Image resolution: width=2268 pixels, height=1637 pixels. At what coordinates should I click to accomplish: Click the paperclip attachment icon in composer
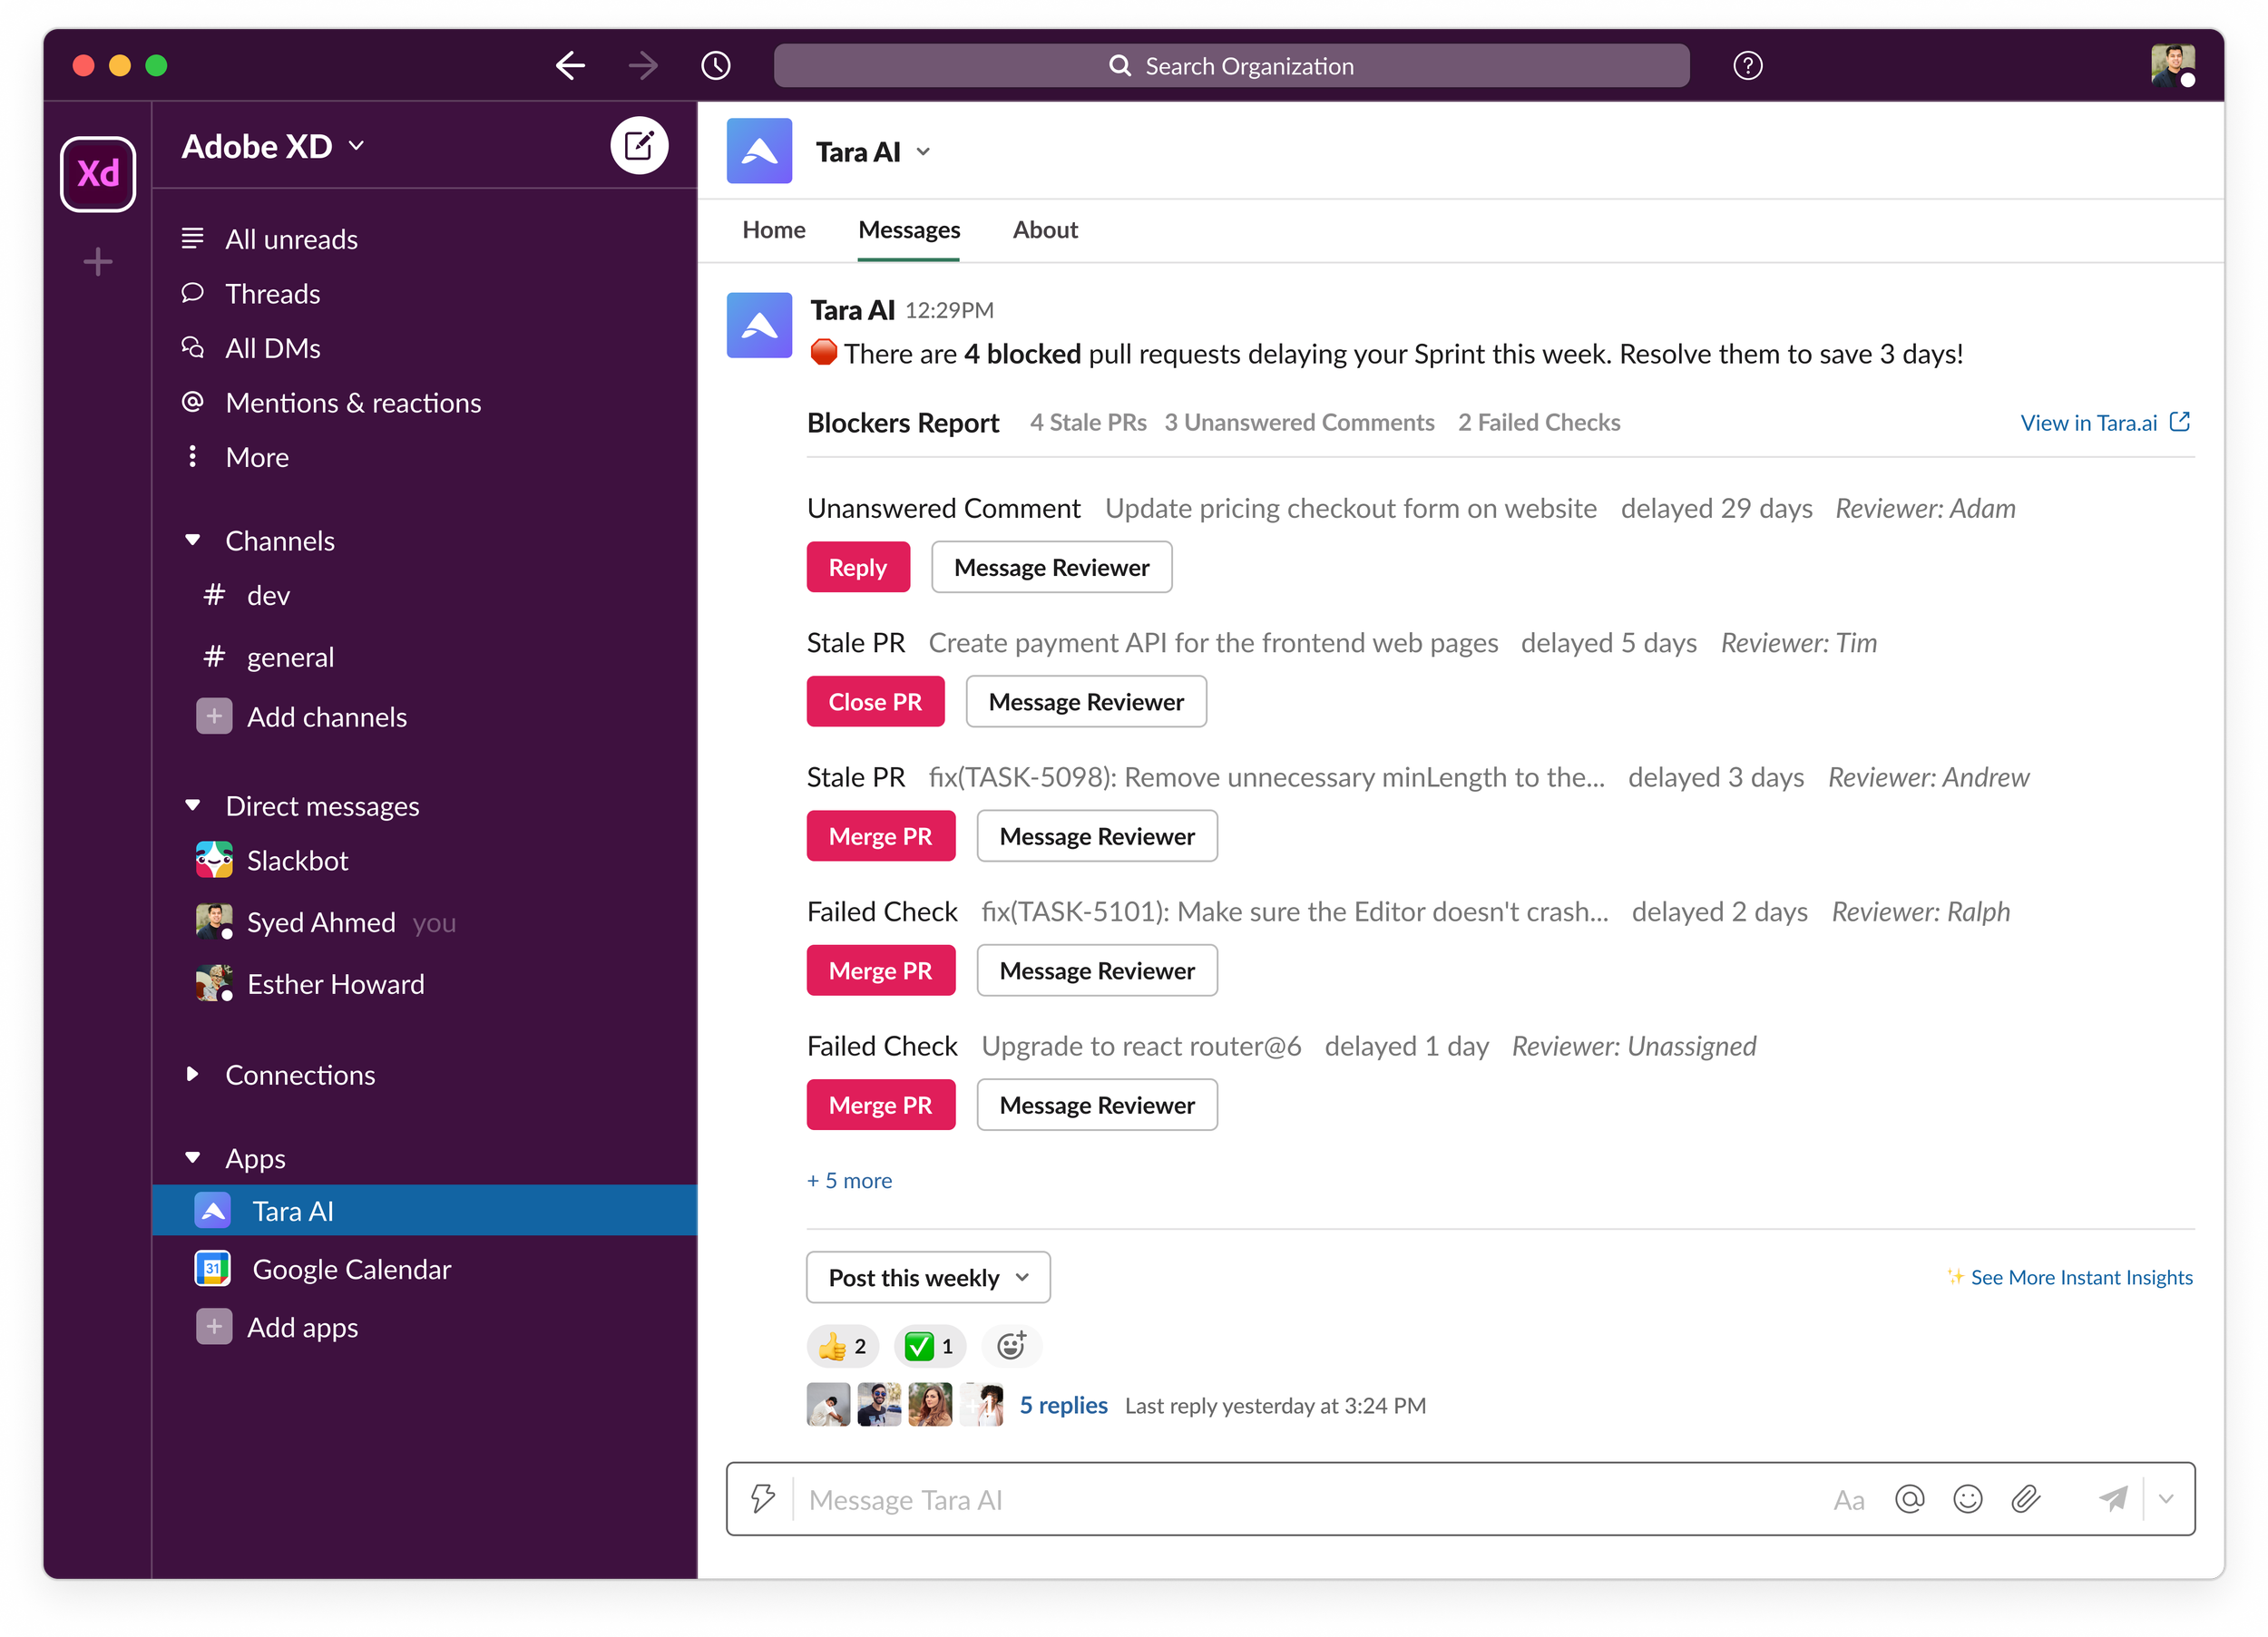click(x=2026, y=1499)
